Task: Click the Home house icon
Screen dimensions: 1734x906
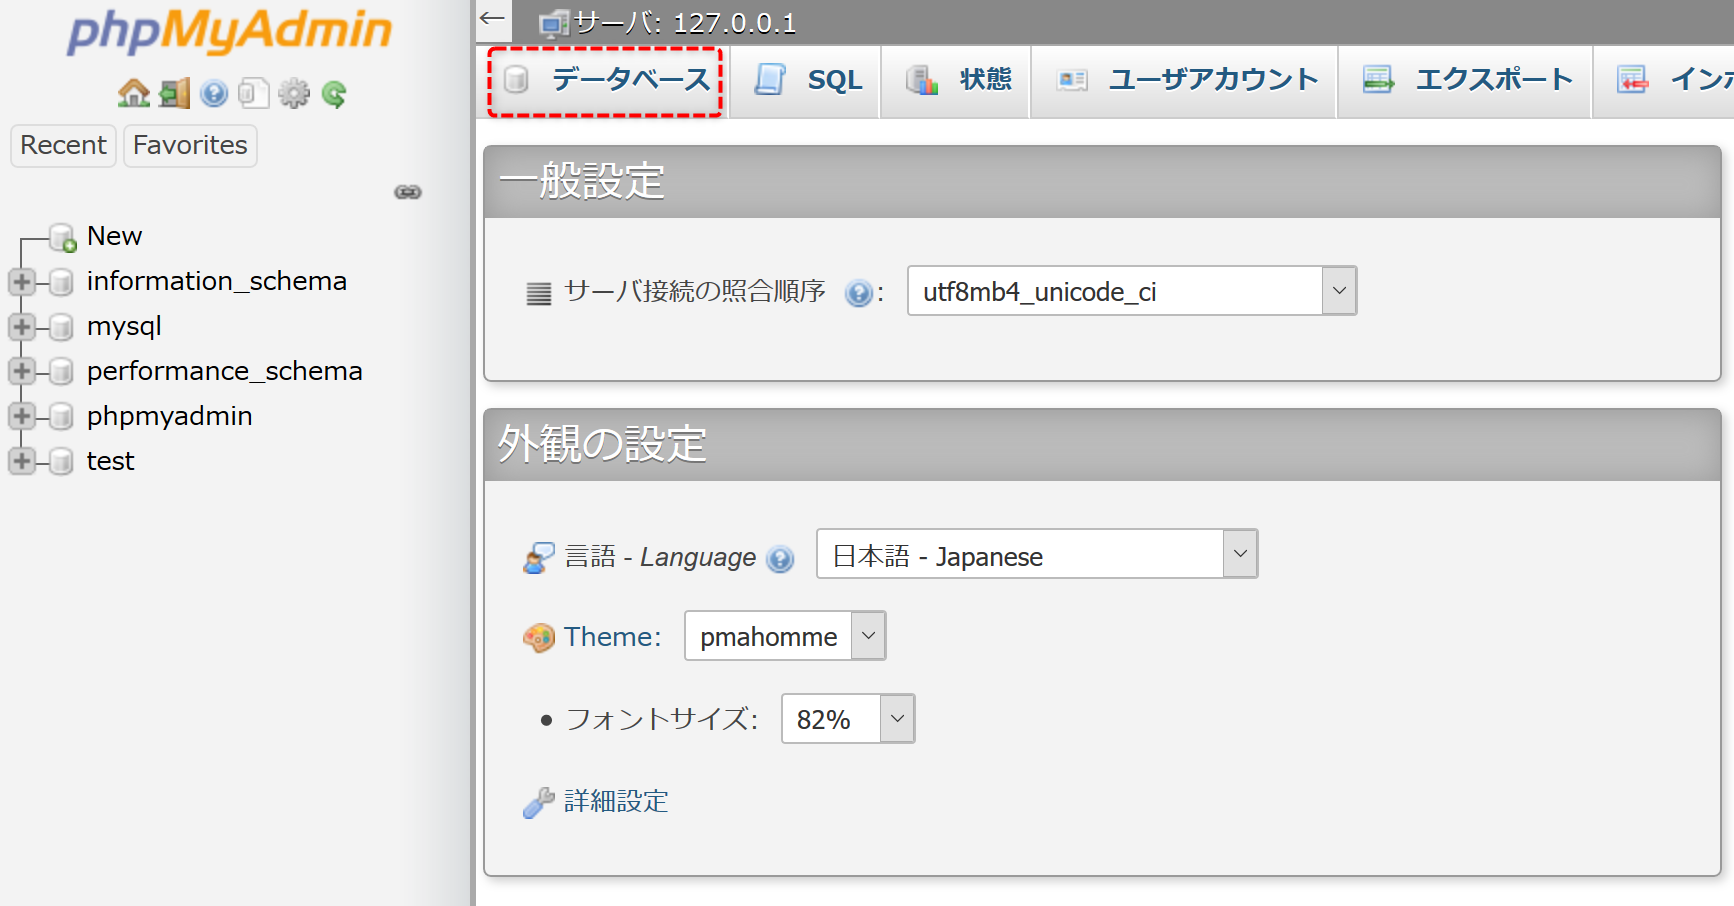Action: click(134, 94)
